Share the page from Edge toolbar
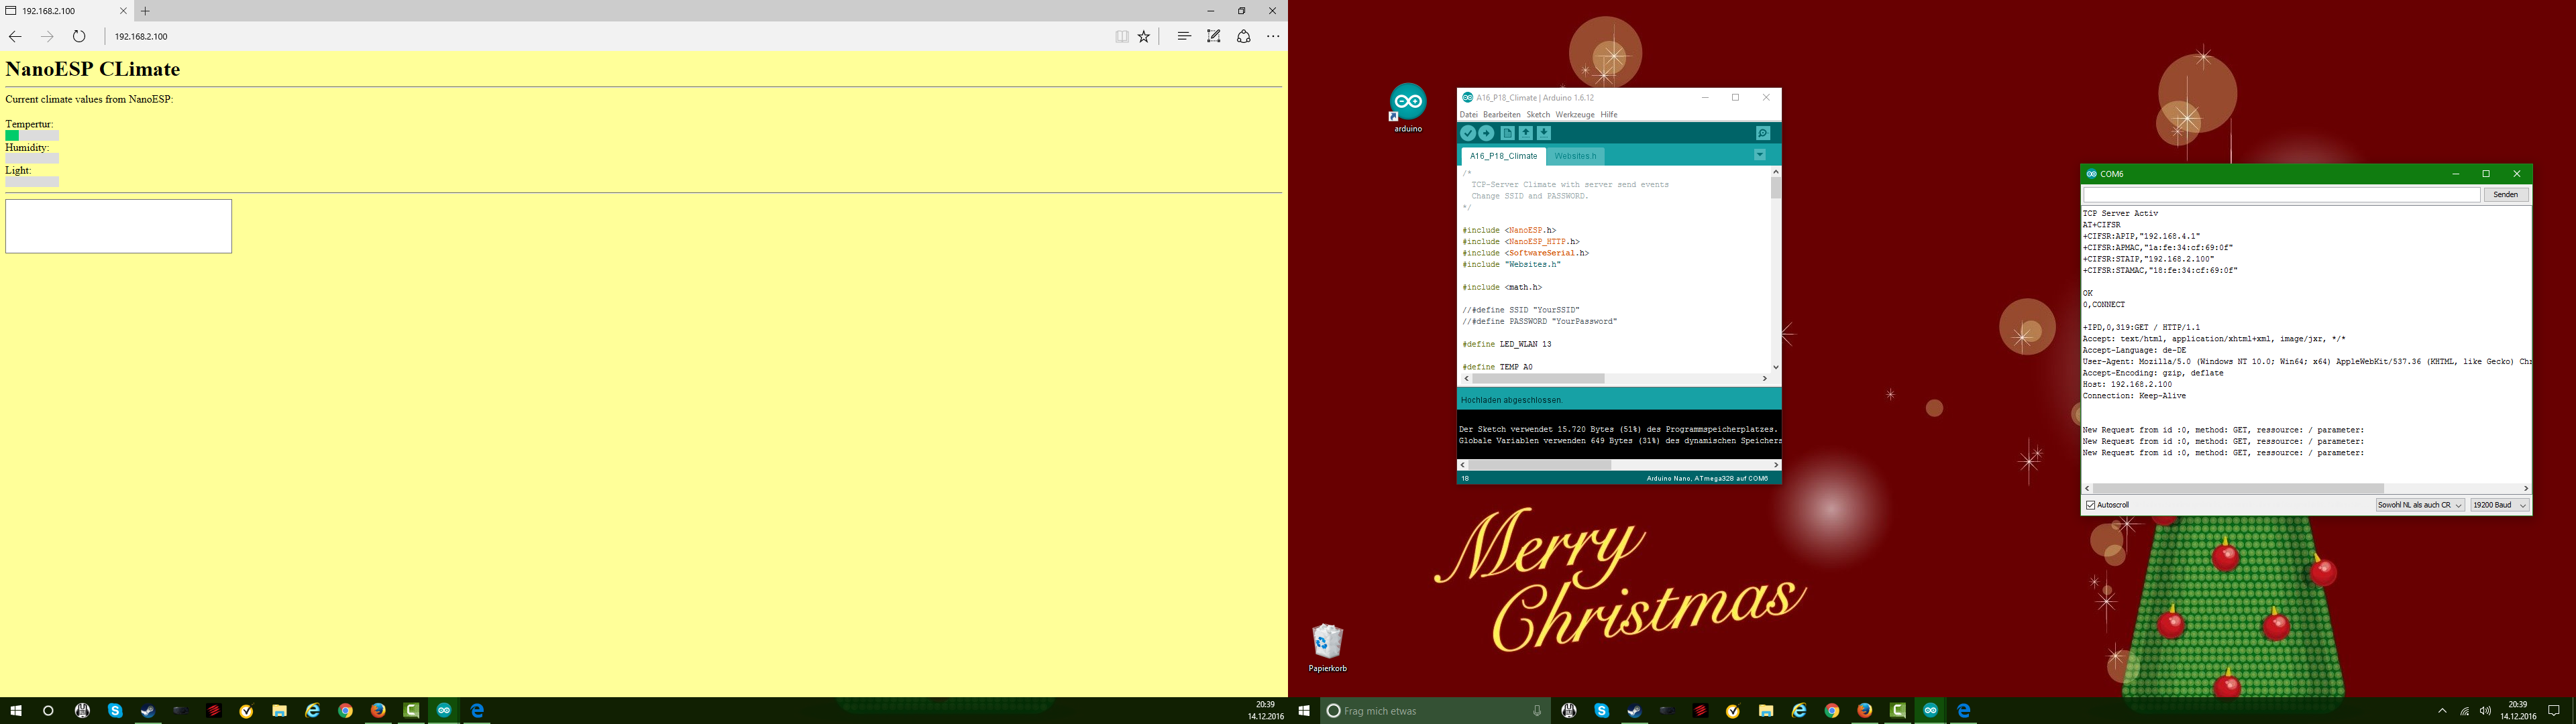 [1244, 37]
